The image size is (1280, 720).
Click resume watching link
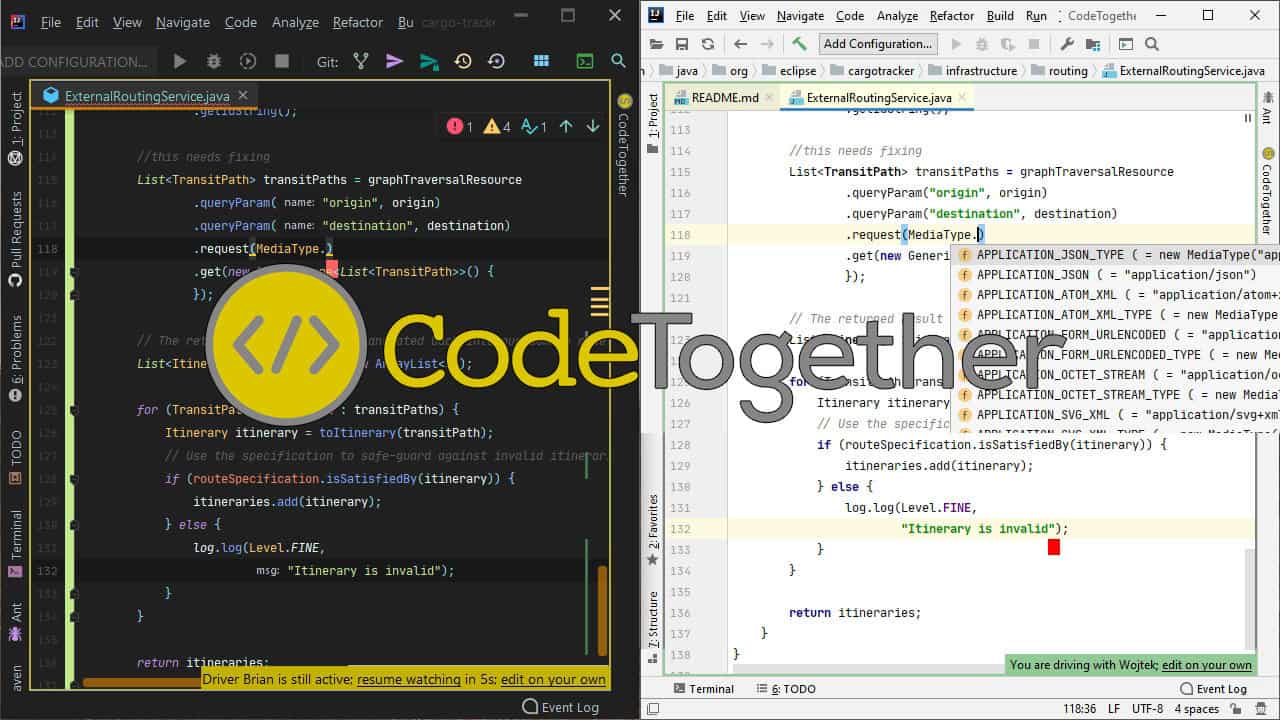click(409, 679)
